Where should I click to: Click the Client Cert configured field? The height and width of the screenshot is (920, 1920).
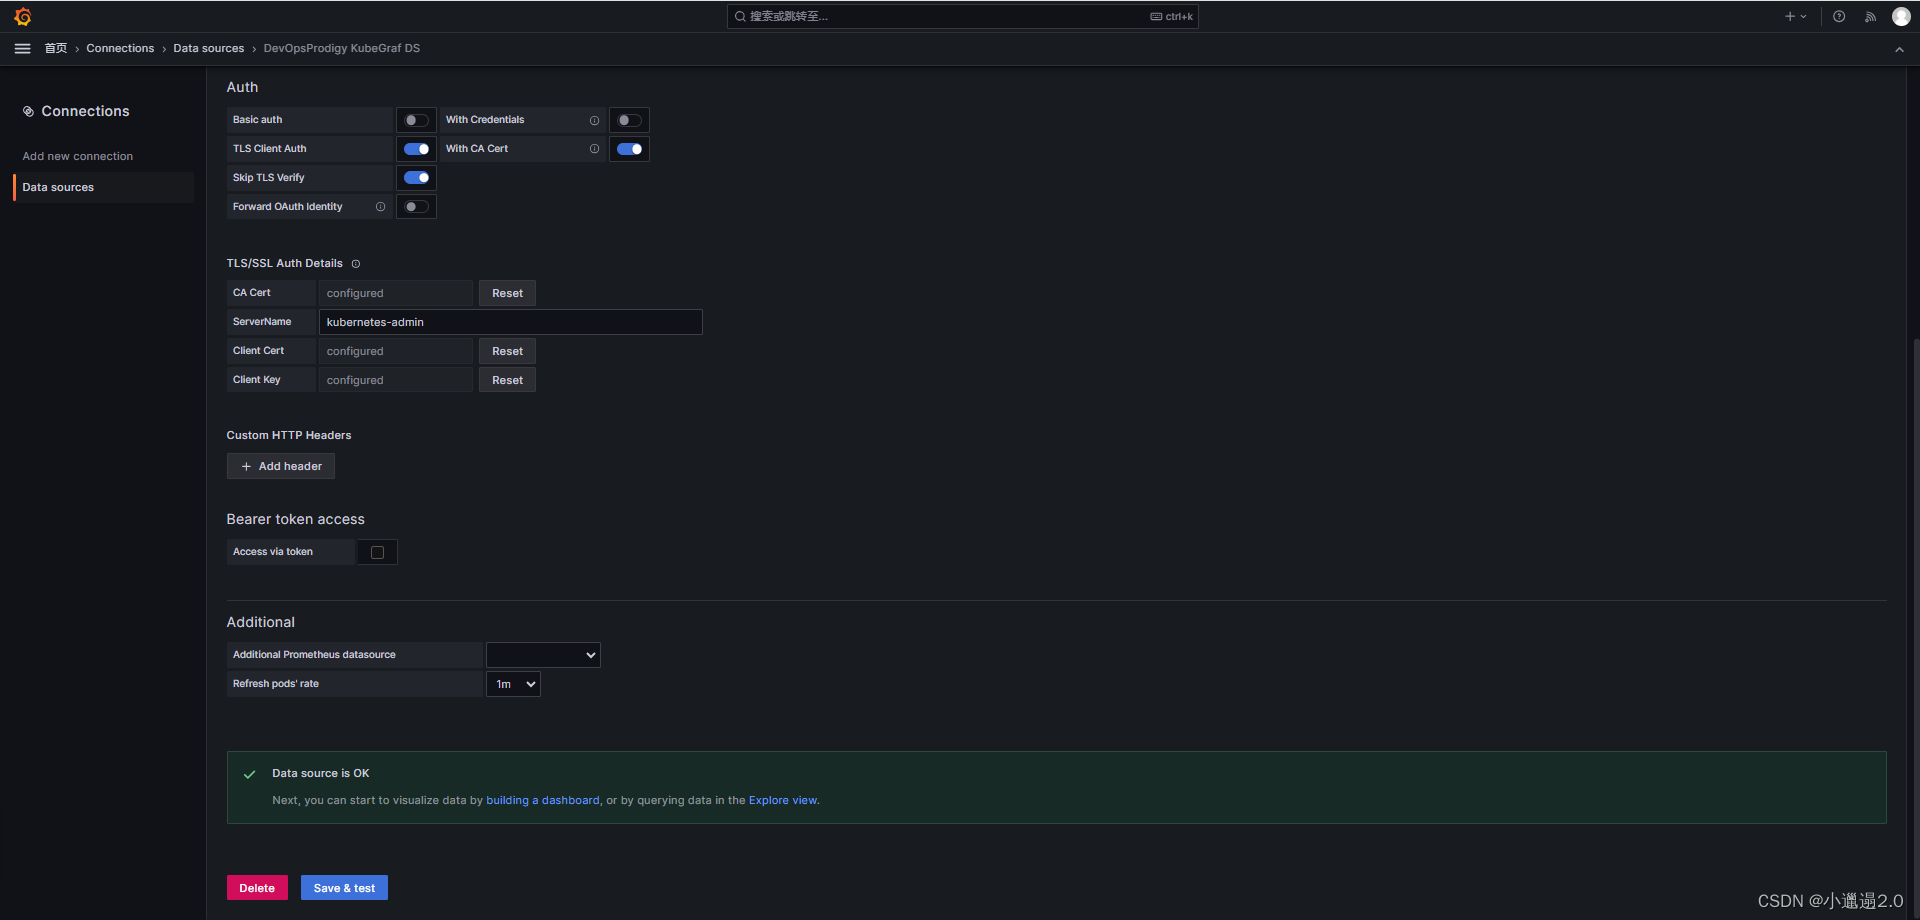coord(396,351)
